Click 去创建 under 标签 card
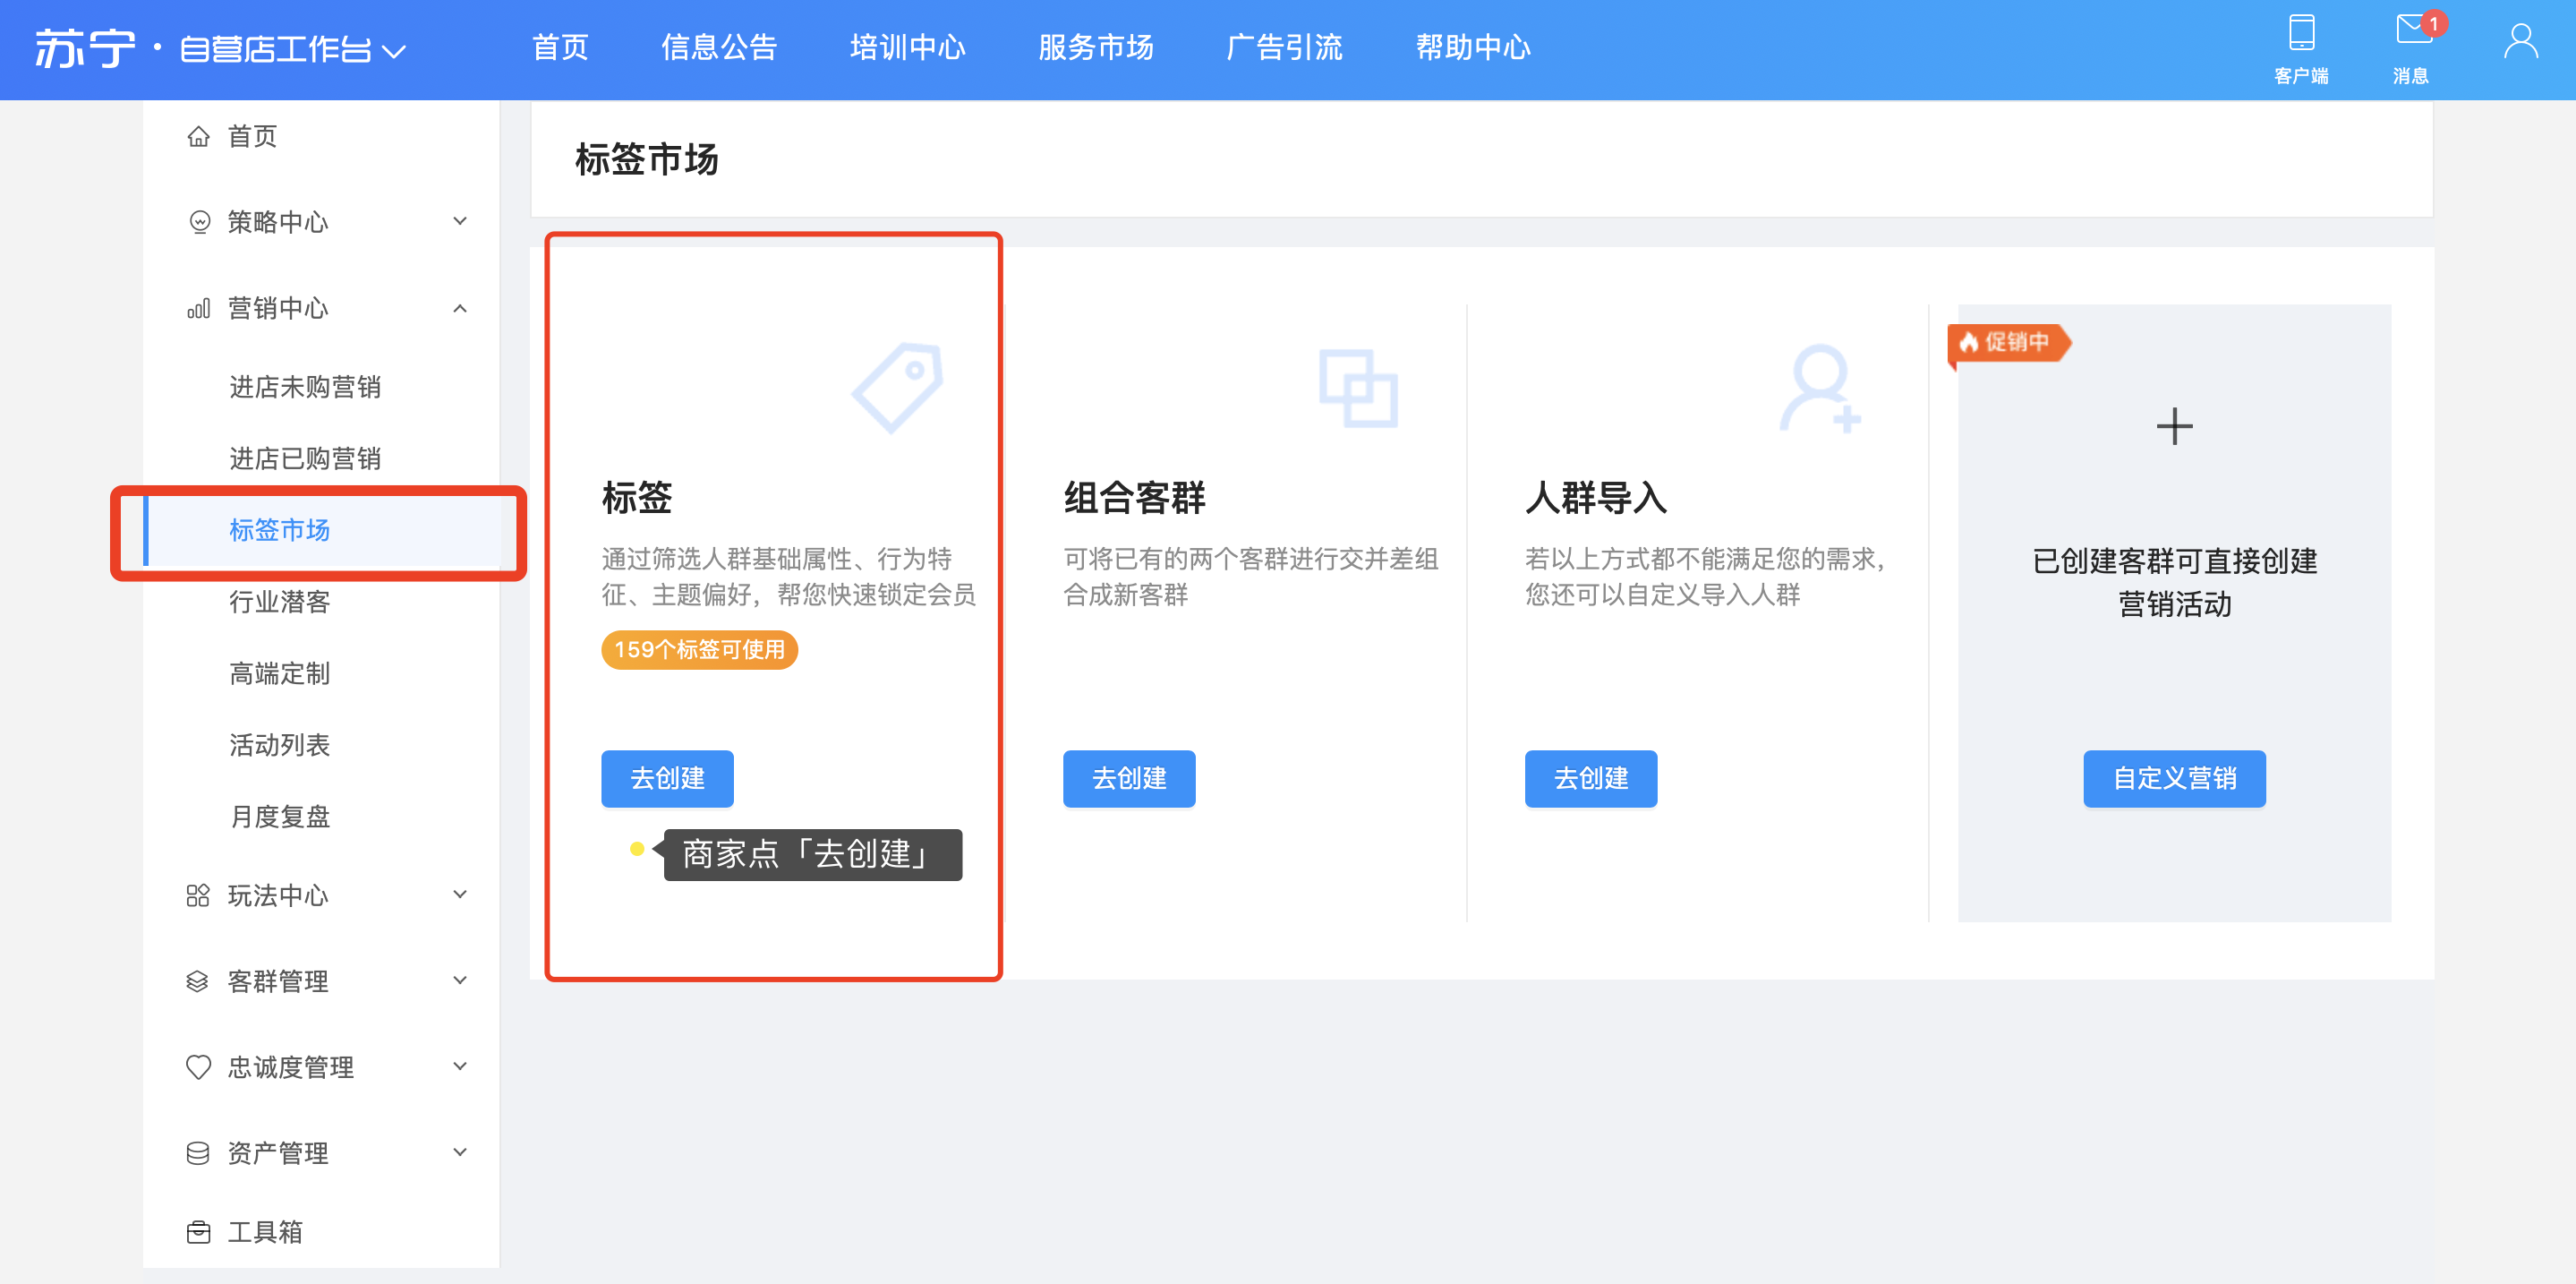The image size is (2576, 1284). coord(667,778)
